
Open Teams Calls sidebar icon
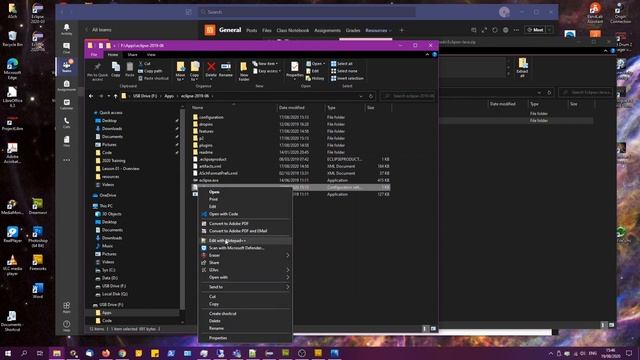67,123
